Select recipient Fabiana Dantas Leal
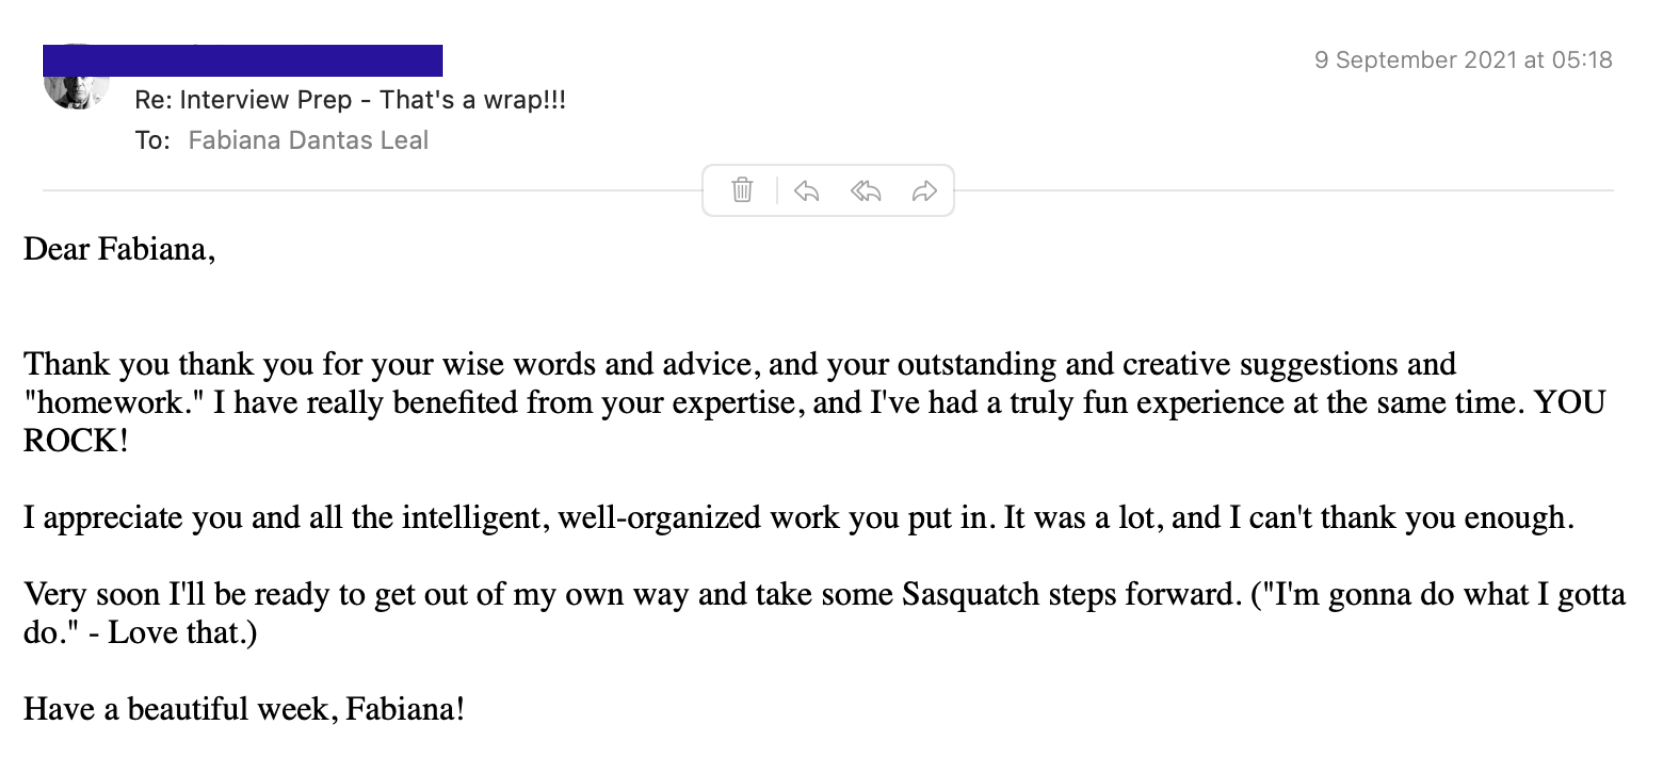 point(308,140)
